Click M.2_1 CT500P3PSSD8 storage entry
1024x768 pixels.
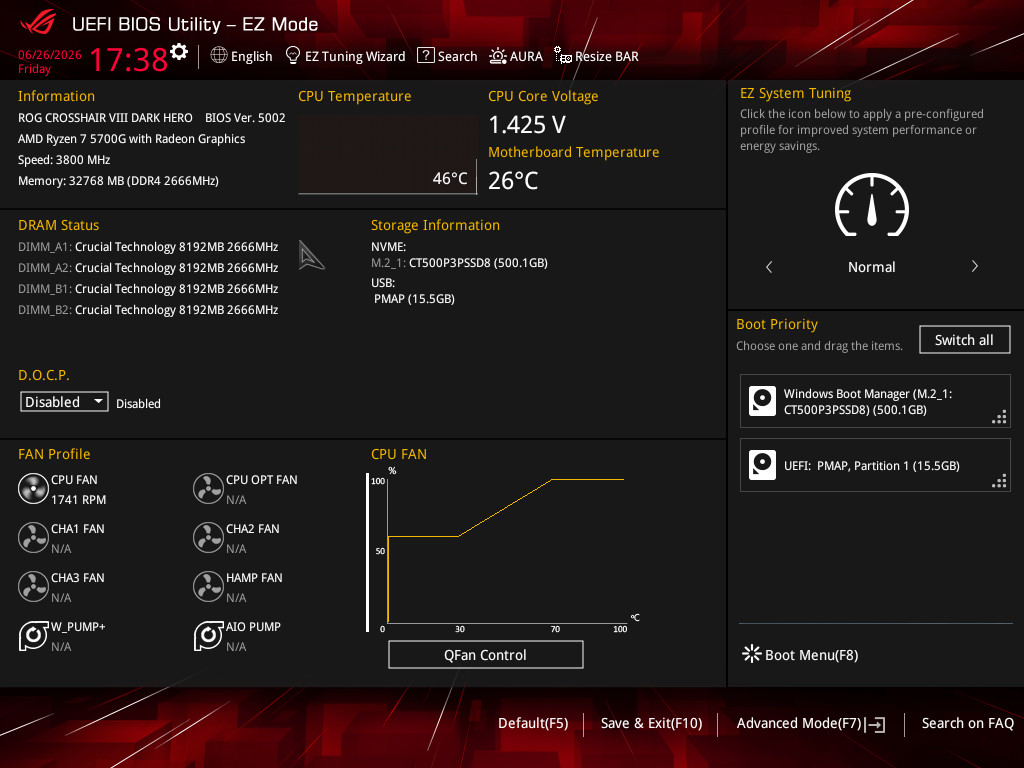[460, 263]
